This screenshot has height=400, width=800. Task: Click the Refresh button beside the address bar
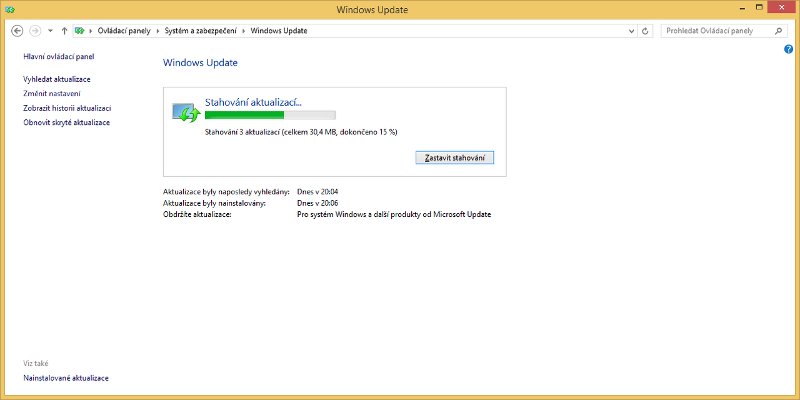[646, 31]
